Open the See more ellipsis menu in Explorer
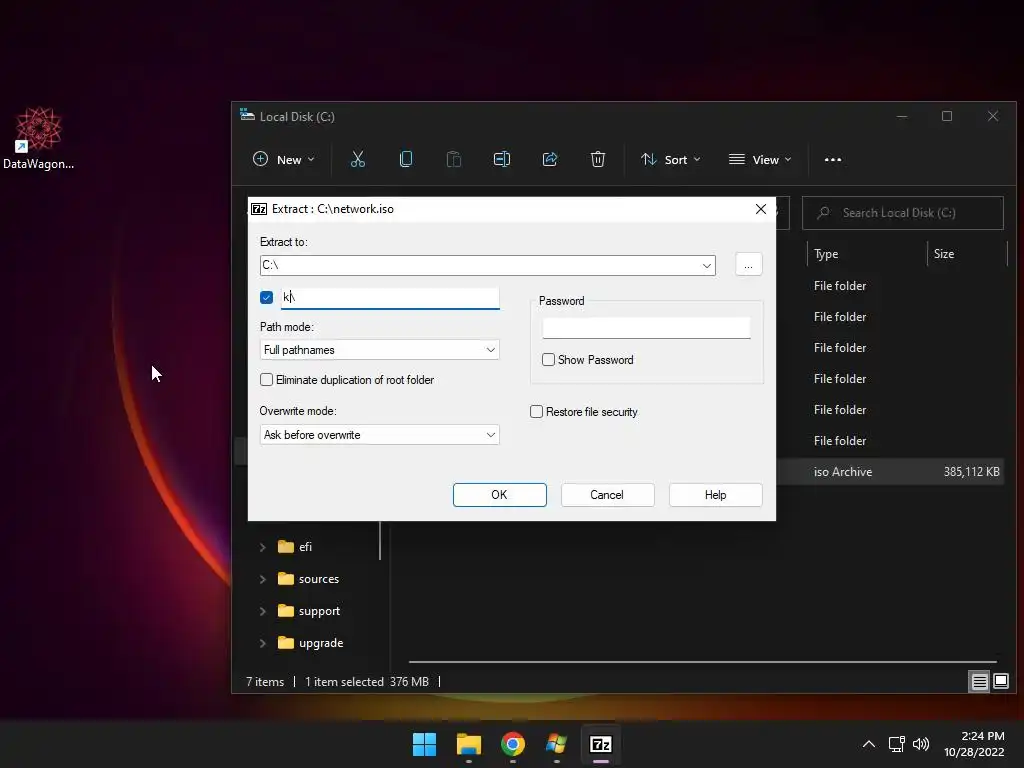This screenshot has width=1024, height=768. pyautogui.click(x=833, y=159)
